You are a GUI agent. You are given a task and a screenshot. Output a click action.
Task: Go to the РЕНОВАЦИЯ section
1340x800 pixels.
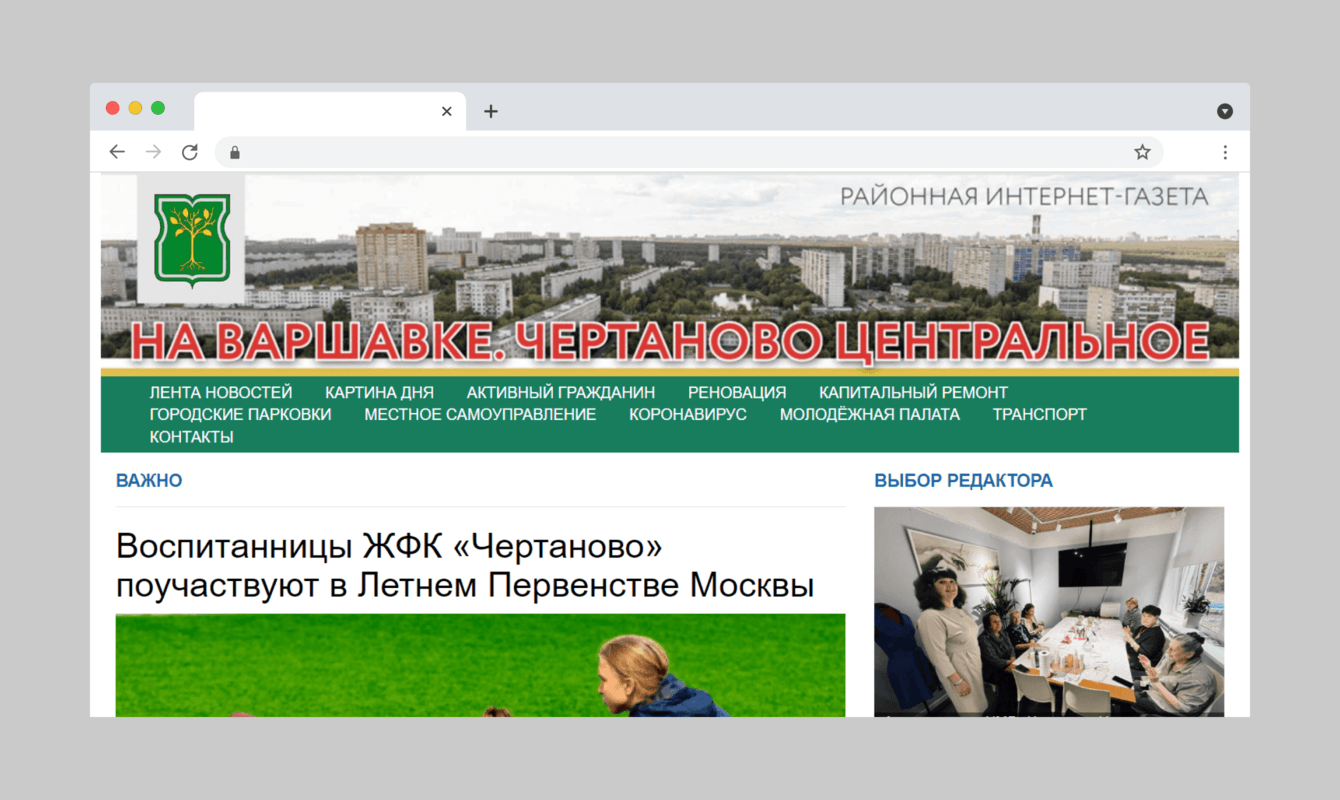pyautogui.click(x=737, y=392)
